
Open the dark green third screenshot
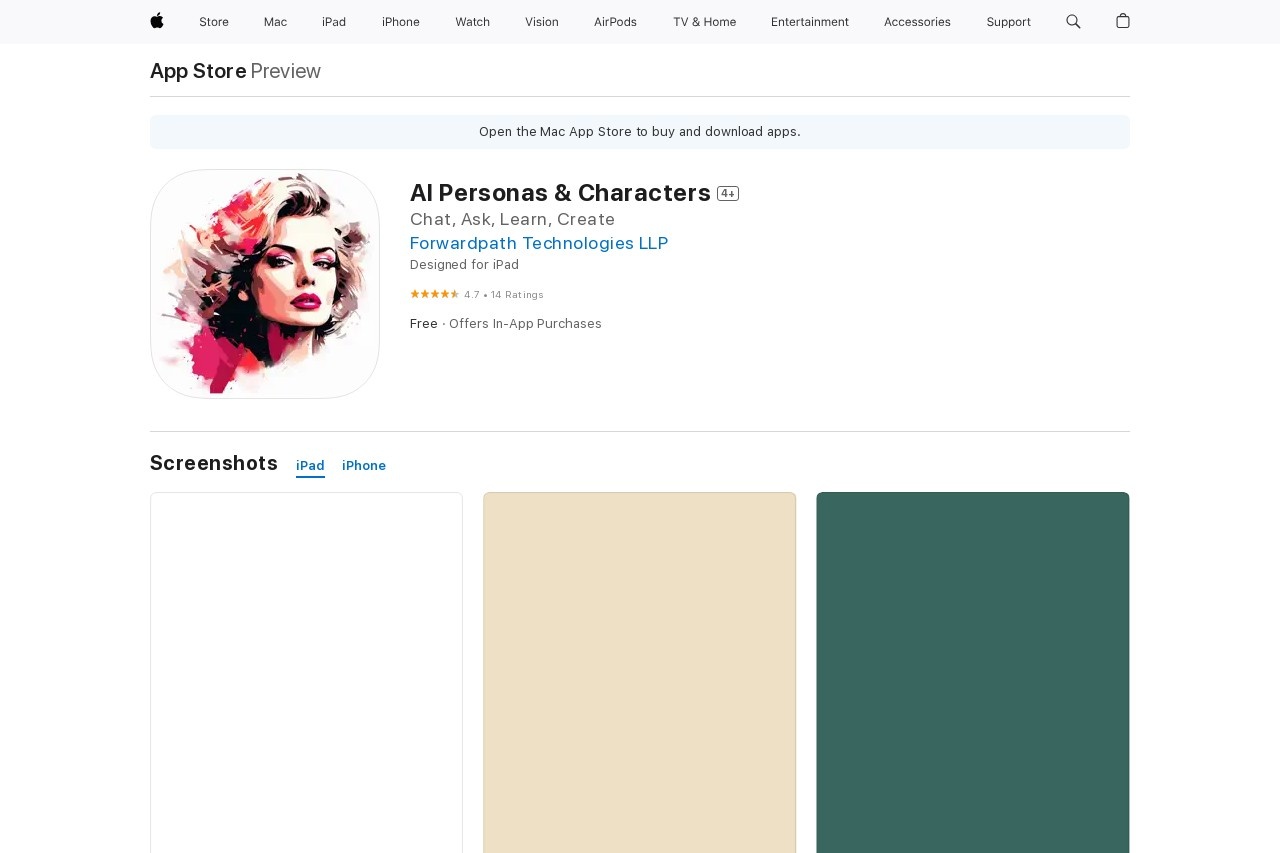973,672
